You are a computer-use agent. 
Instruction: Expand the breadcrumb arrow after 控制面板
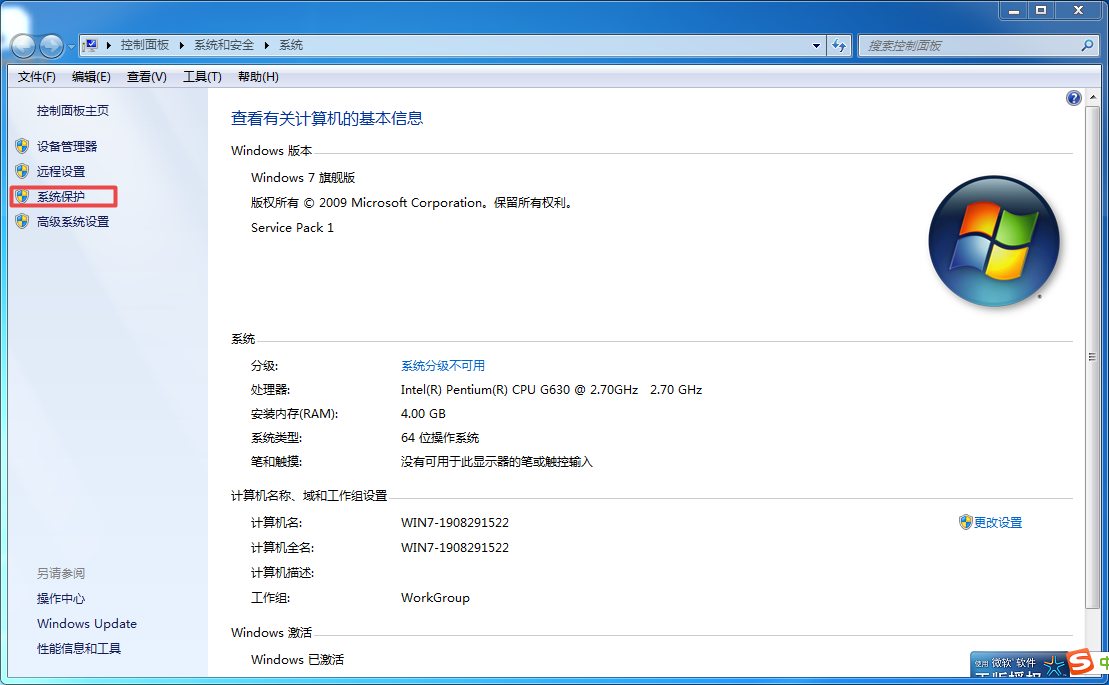tap(180, 45)
